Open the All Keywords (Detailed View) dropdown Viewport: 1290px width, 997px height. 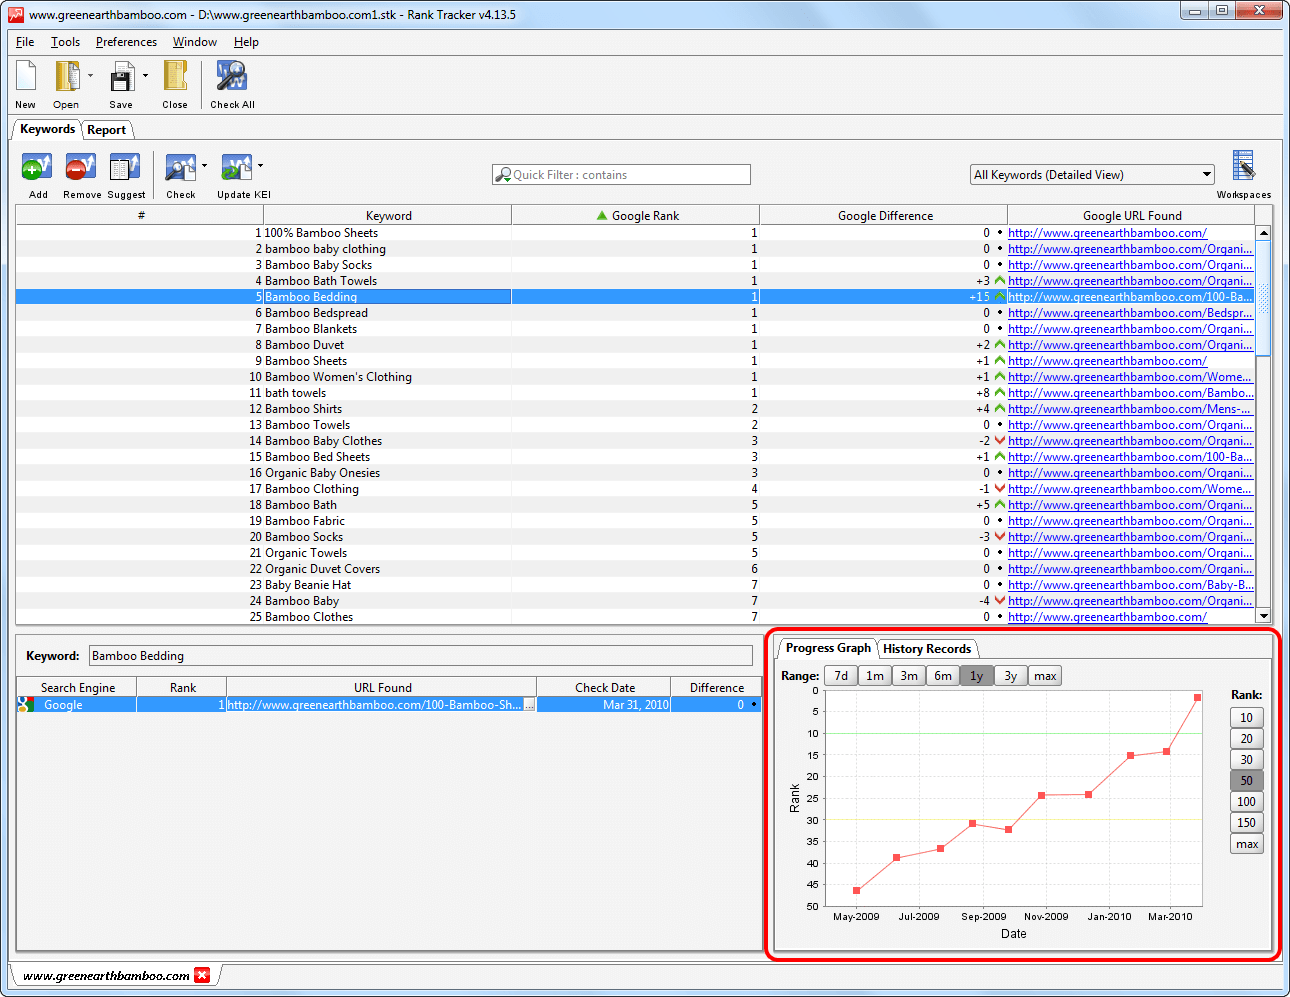pyautogui.click(x=1092, y=175)
